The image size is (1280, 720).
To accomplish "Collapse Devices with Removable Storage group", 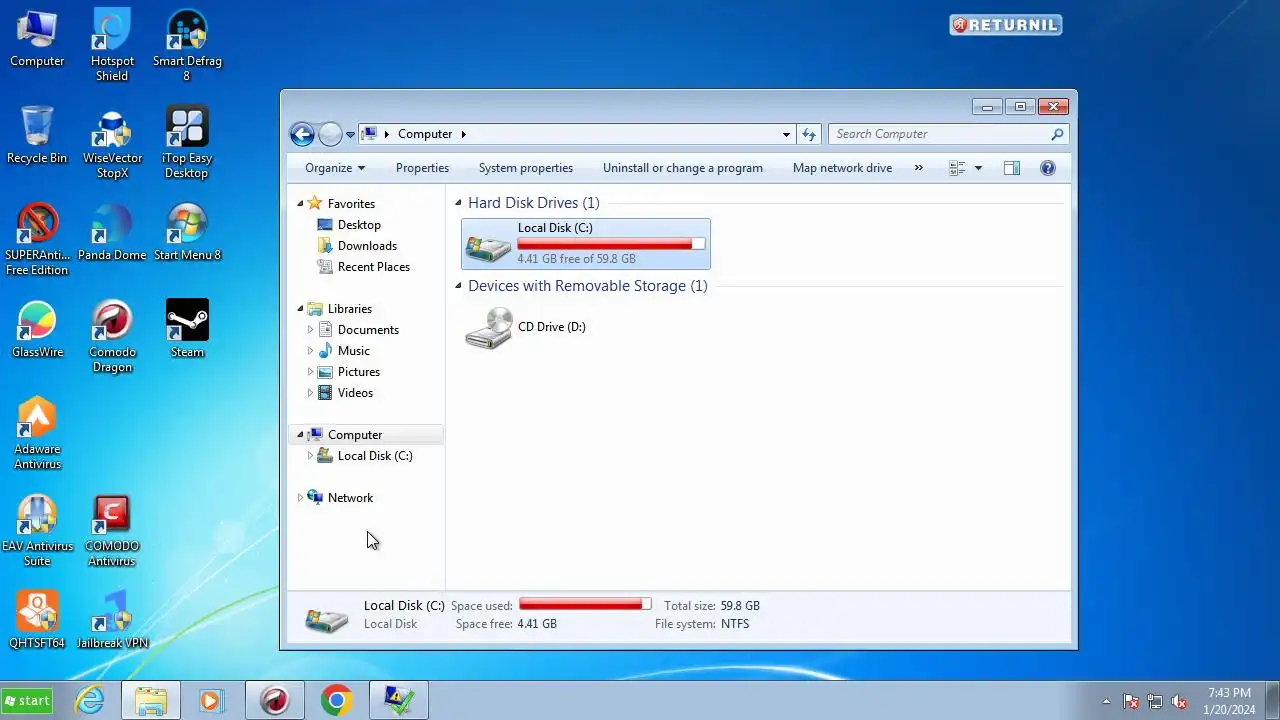I will [459, 286].
